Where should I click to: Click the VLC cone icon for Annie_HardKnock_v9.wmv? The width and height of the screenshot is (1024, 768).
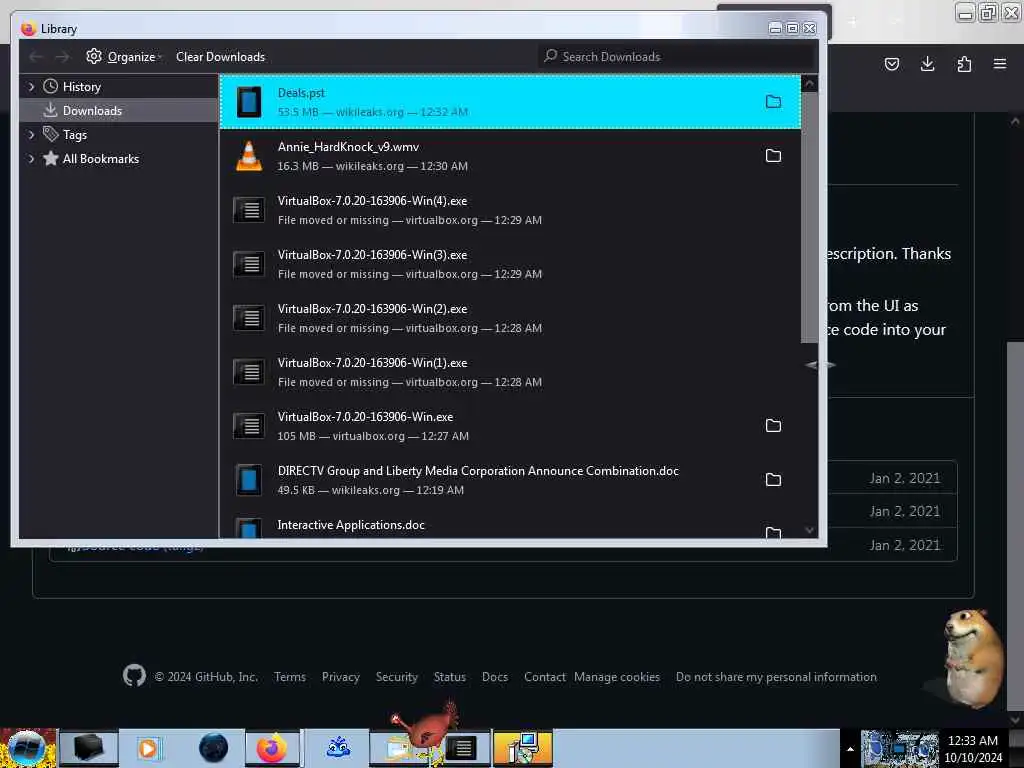click(249, 157)
